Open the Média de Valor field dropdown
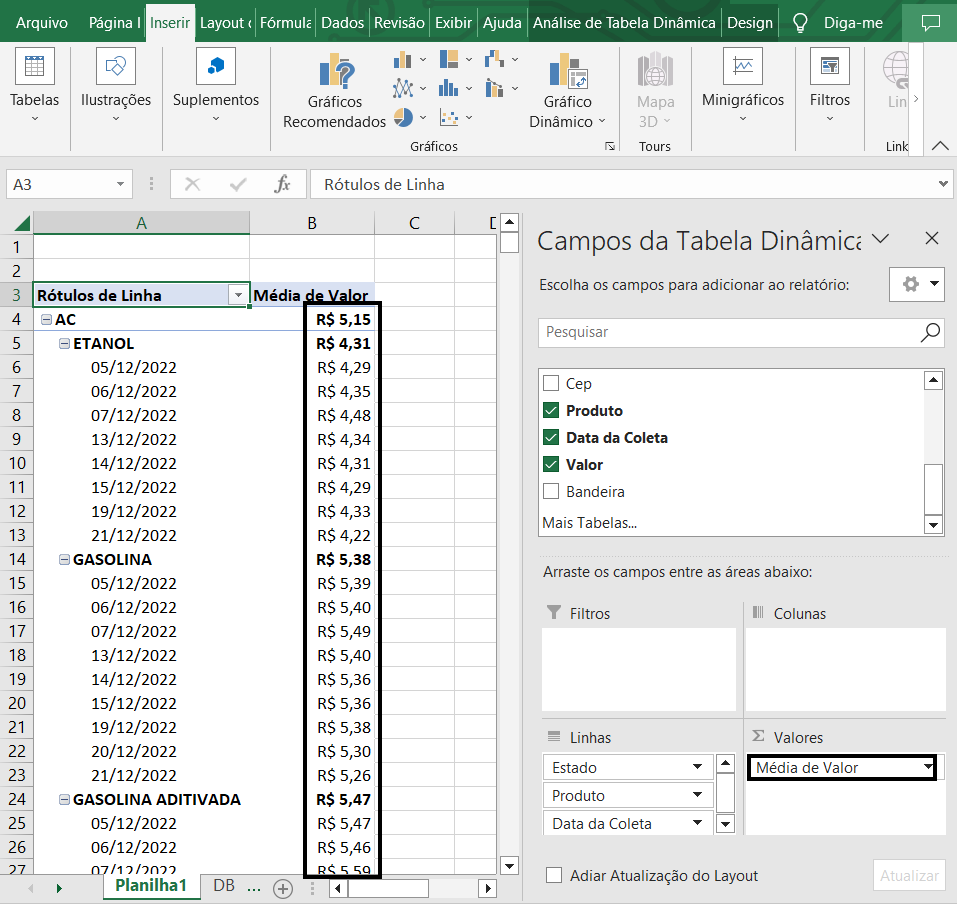 tap(927, 768)
